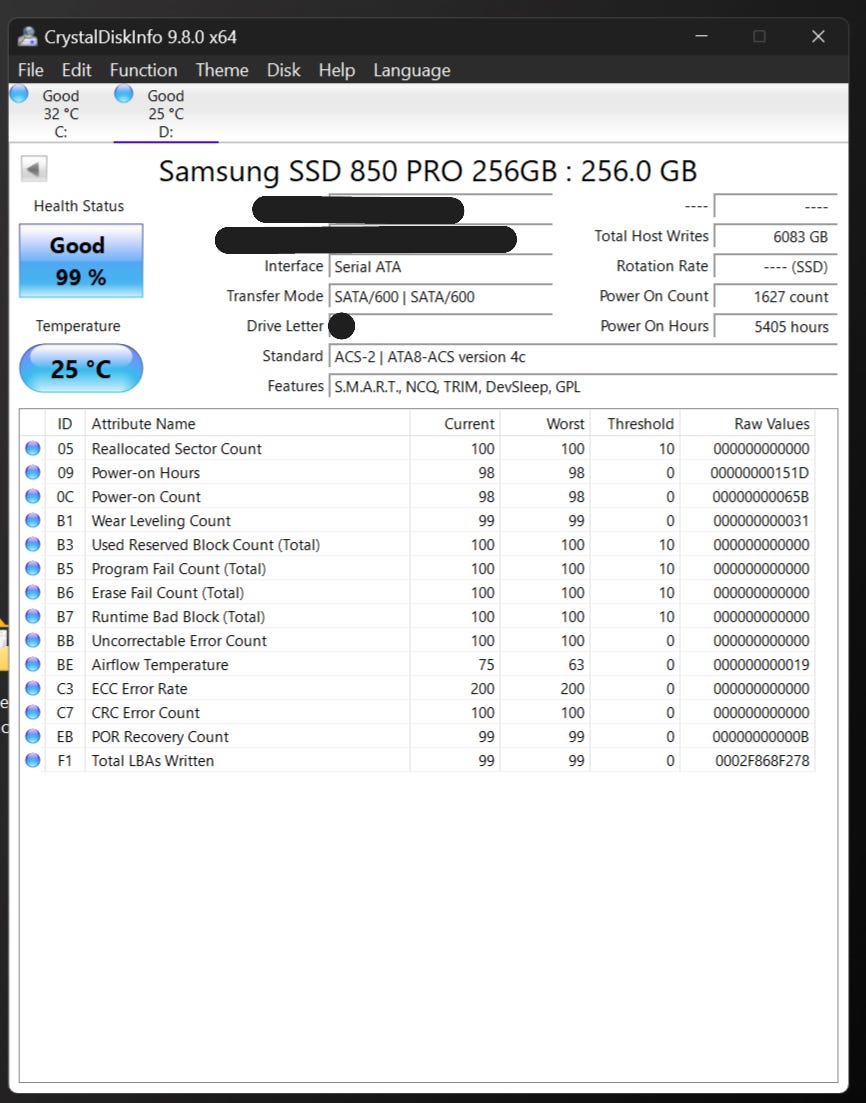Click status orb for Program Fail Count
Image resolution: width=866 pixels, height=1103 pixels.
32,568
